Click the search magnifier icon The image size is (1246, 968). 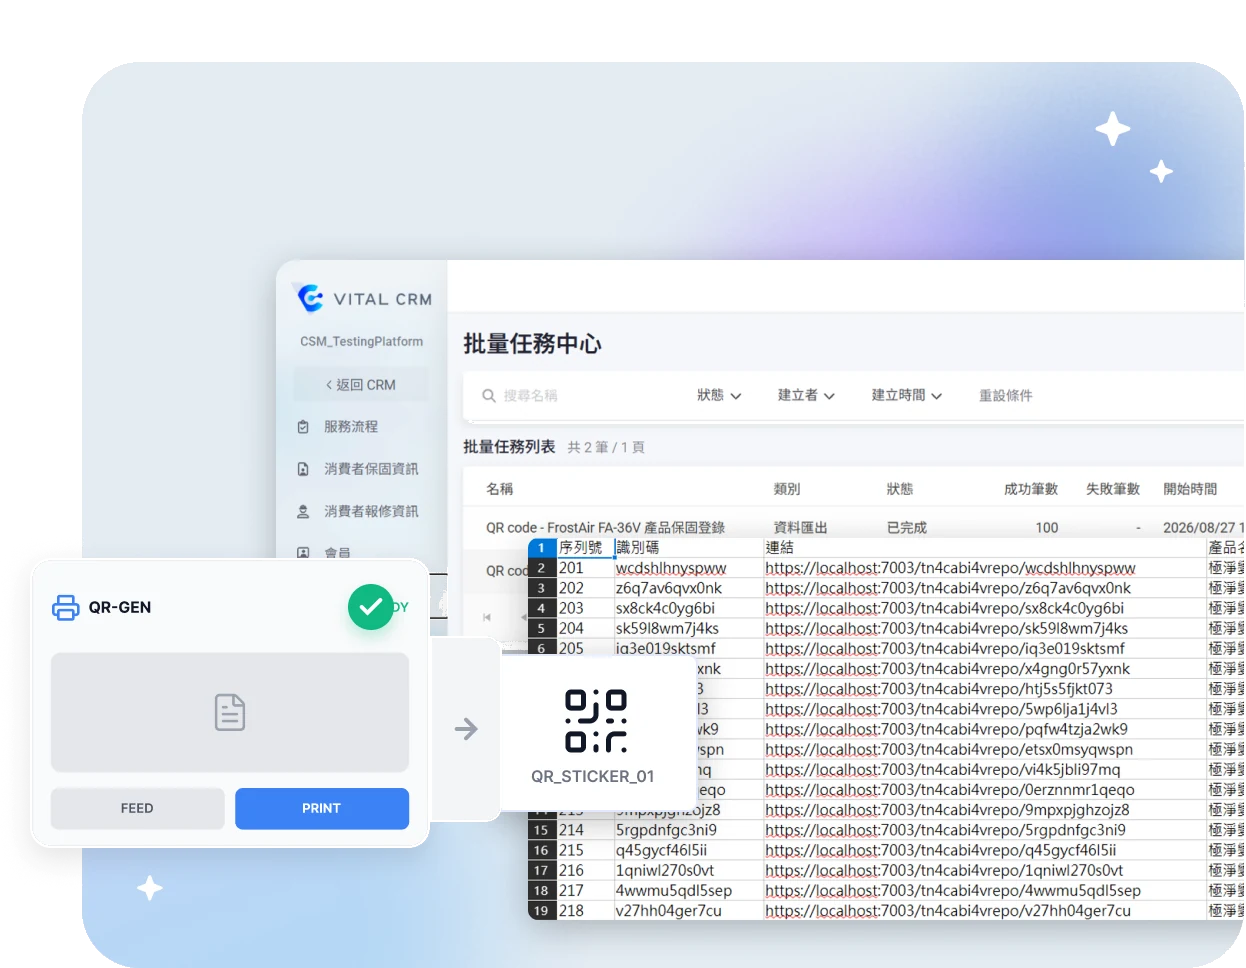pos(489,396)
